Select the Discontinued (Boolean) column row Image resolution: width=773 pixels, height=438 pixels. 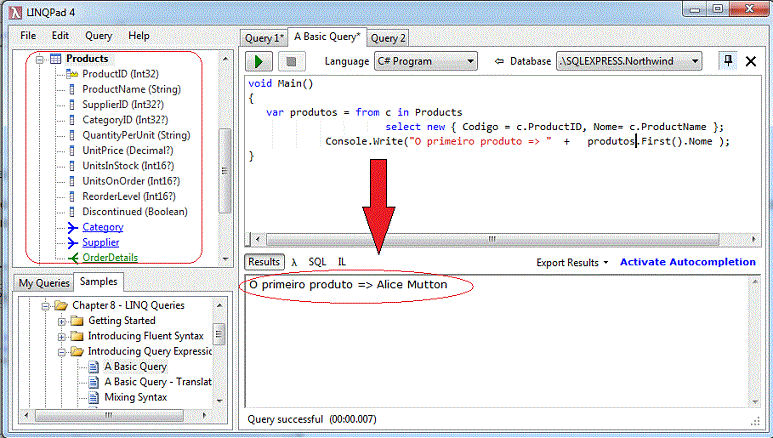pos(135,212)
